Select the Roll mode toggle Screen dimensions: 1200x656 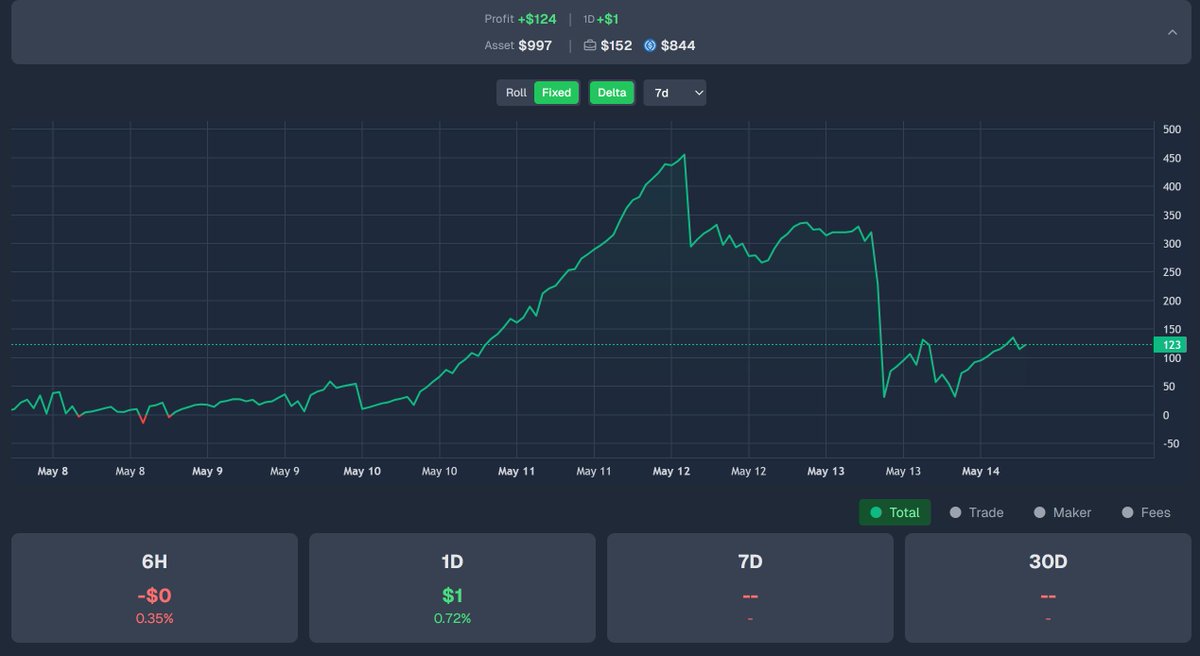point(516,93)
